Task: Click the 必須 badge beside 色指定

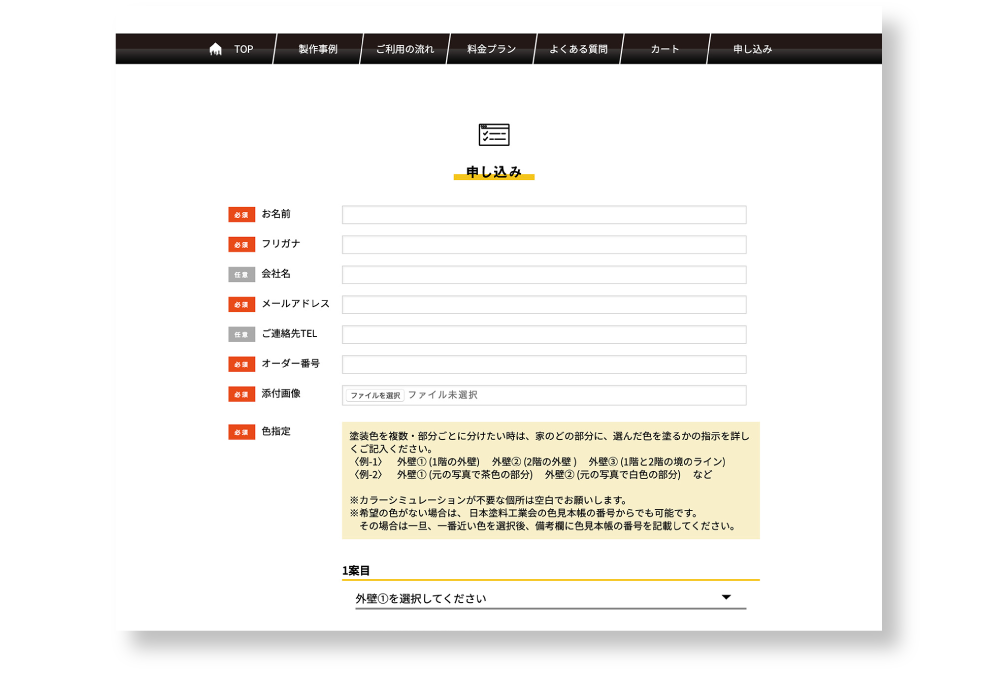Action: (x=241, y=432)
